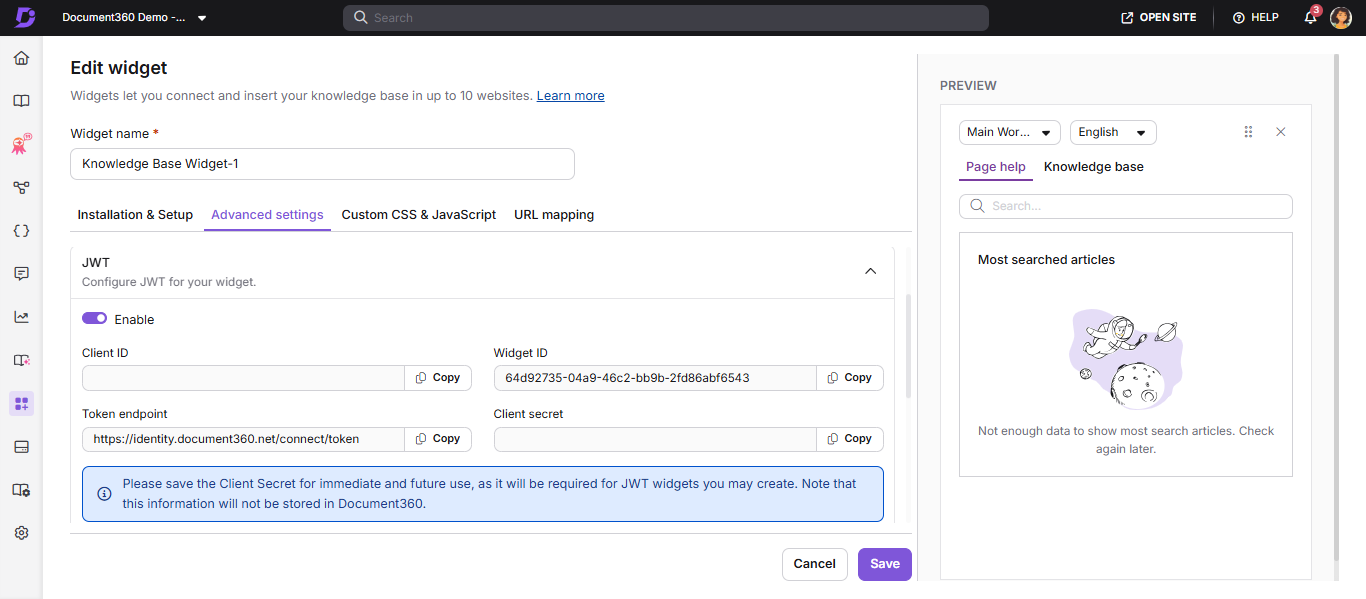Select Page help tab in preview
The width and height of the screenshot is (1366, 599).
pyautogui.click(x=996, y=167)
